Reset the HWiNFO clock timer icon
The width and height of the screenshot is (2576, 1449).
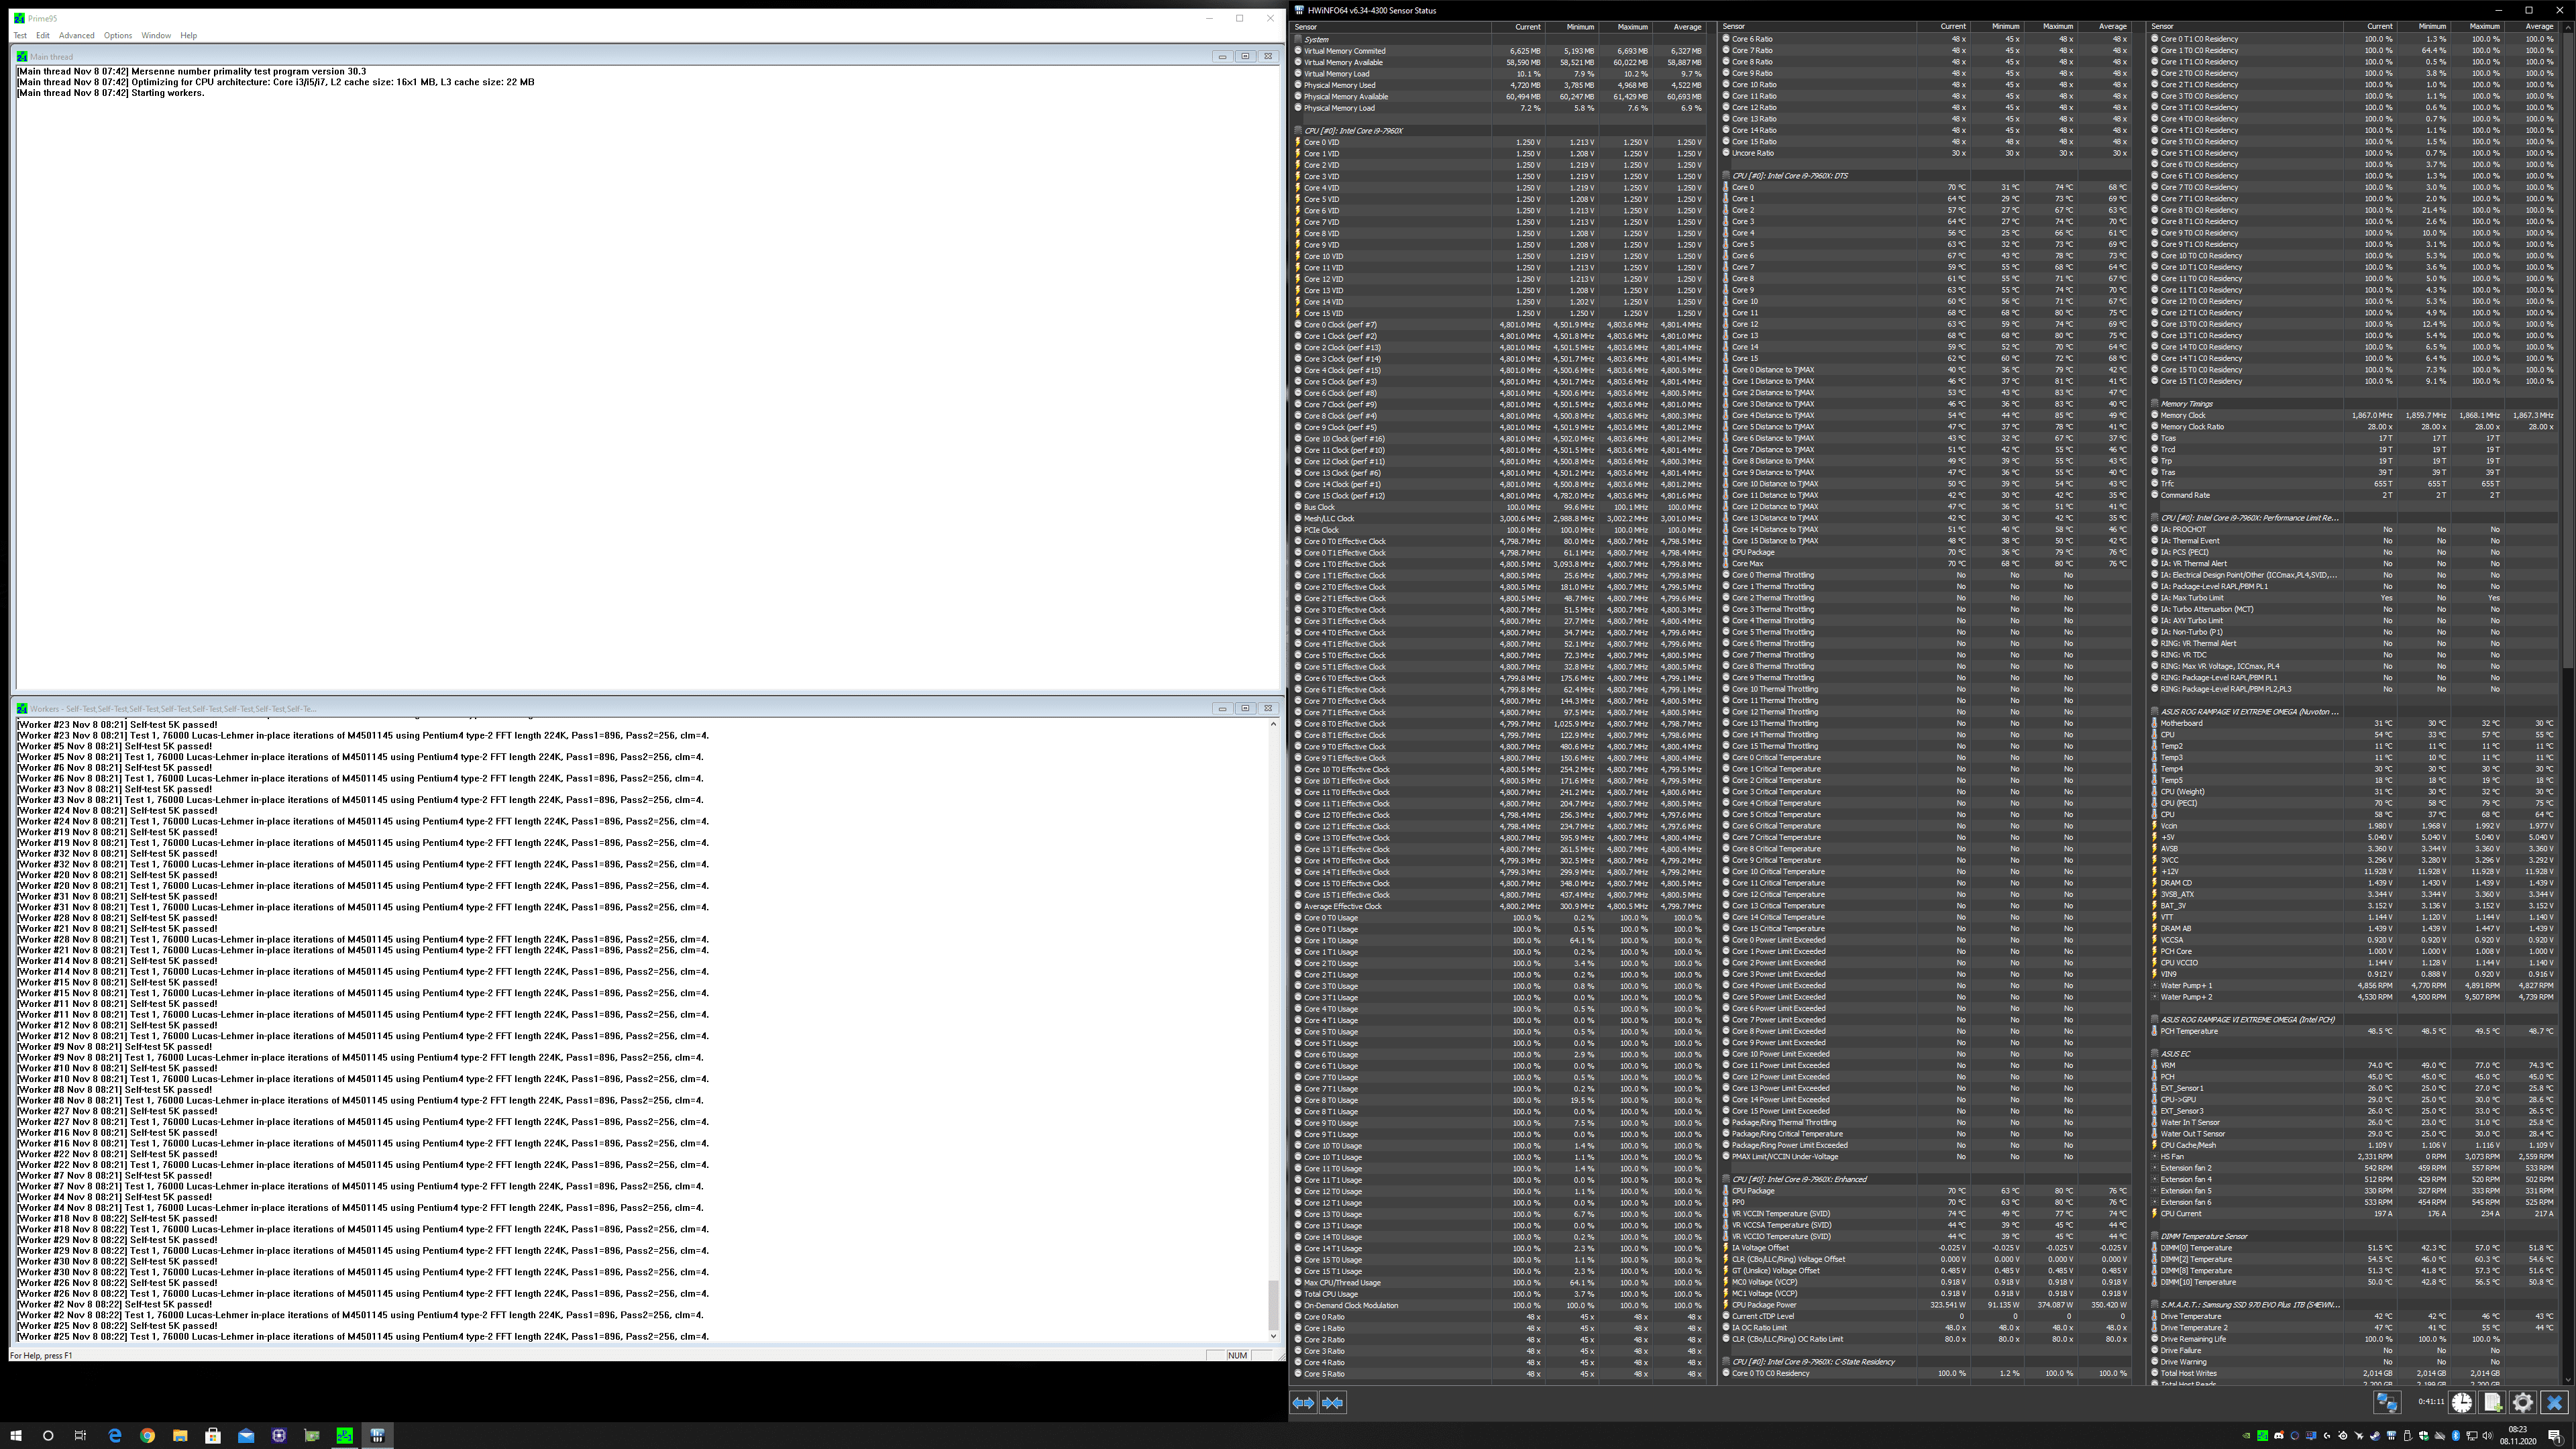pos(2461,1403)
